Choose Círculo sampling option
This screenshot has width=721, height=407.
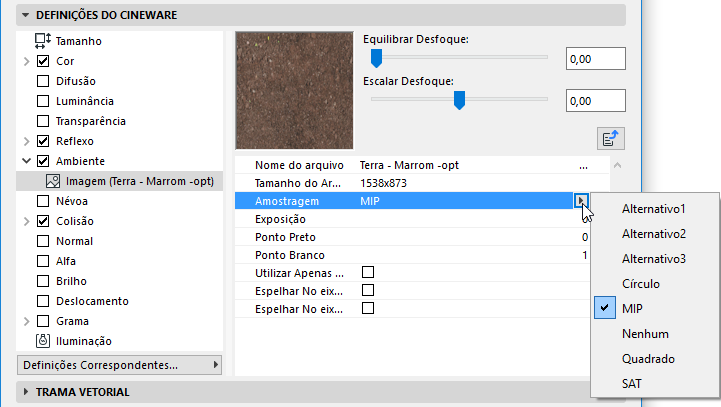pyautogui.click(x=655, y=284)
